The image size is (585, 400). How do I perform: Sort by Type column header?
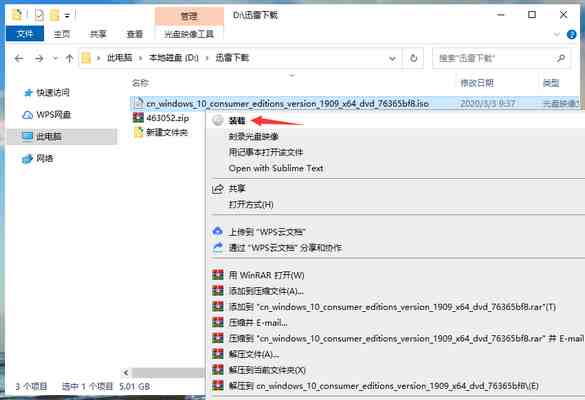[551, 83]
